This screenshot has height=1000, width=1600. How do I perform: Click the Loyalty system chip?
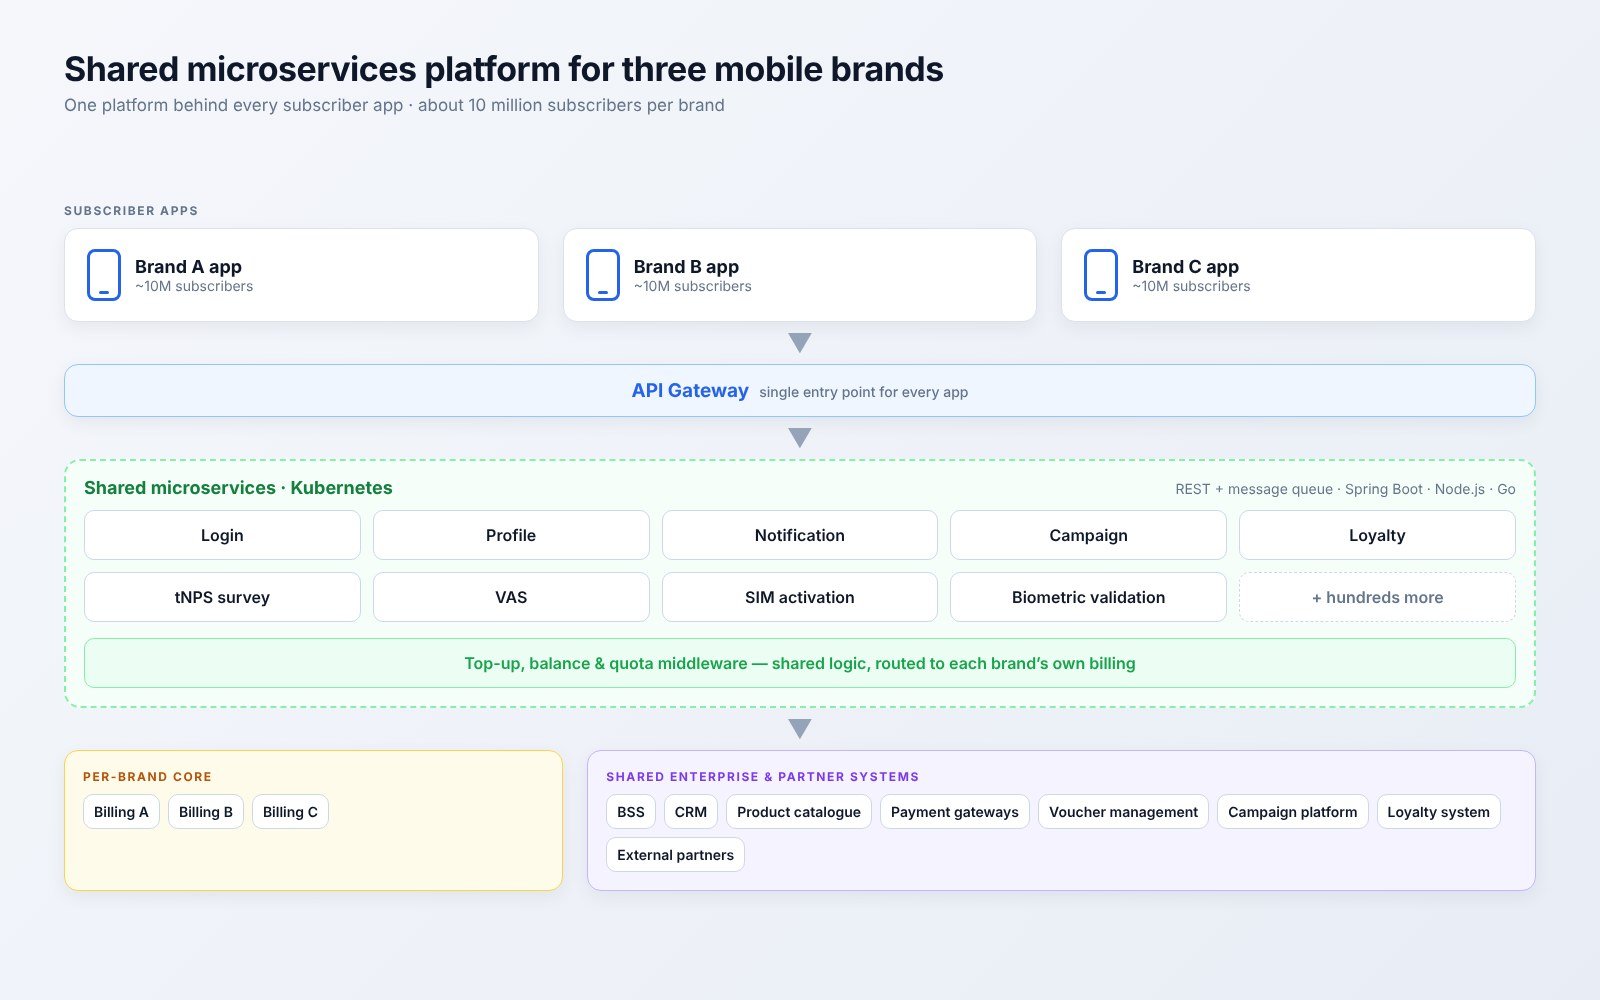click(x=1438, y=812)
